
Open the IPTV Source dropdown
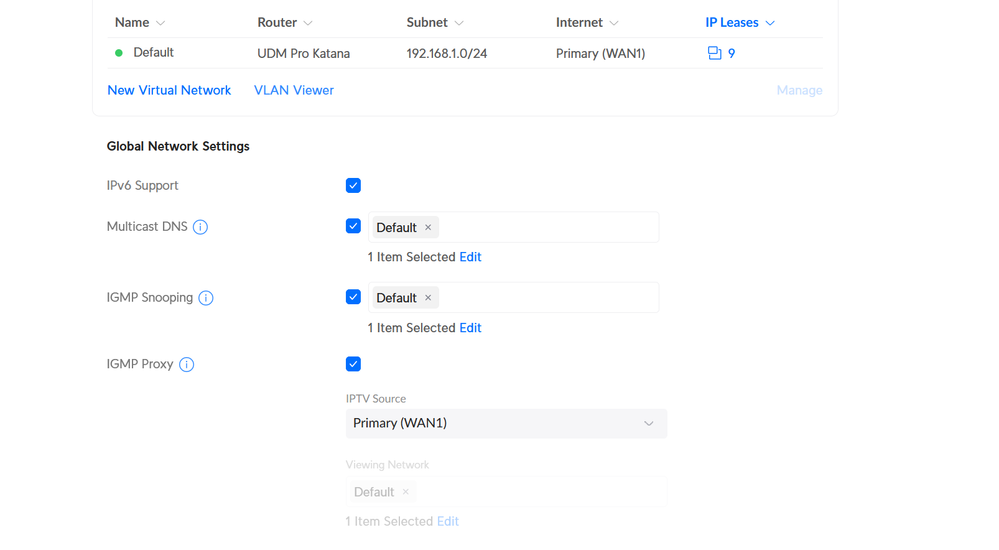click(x=506, y=424)
